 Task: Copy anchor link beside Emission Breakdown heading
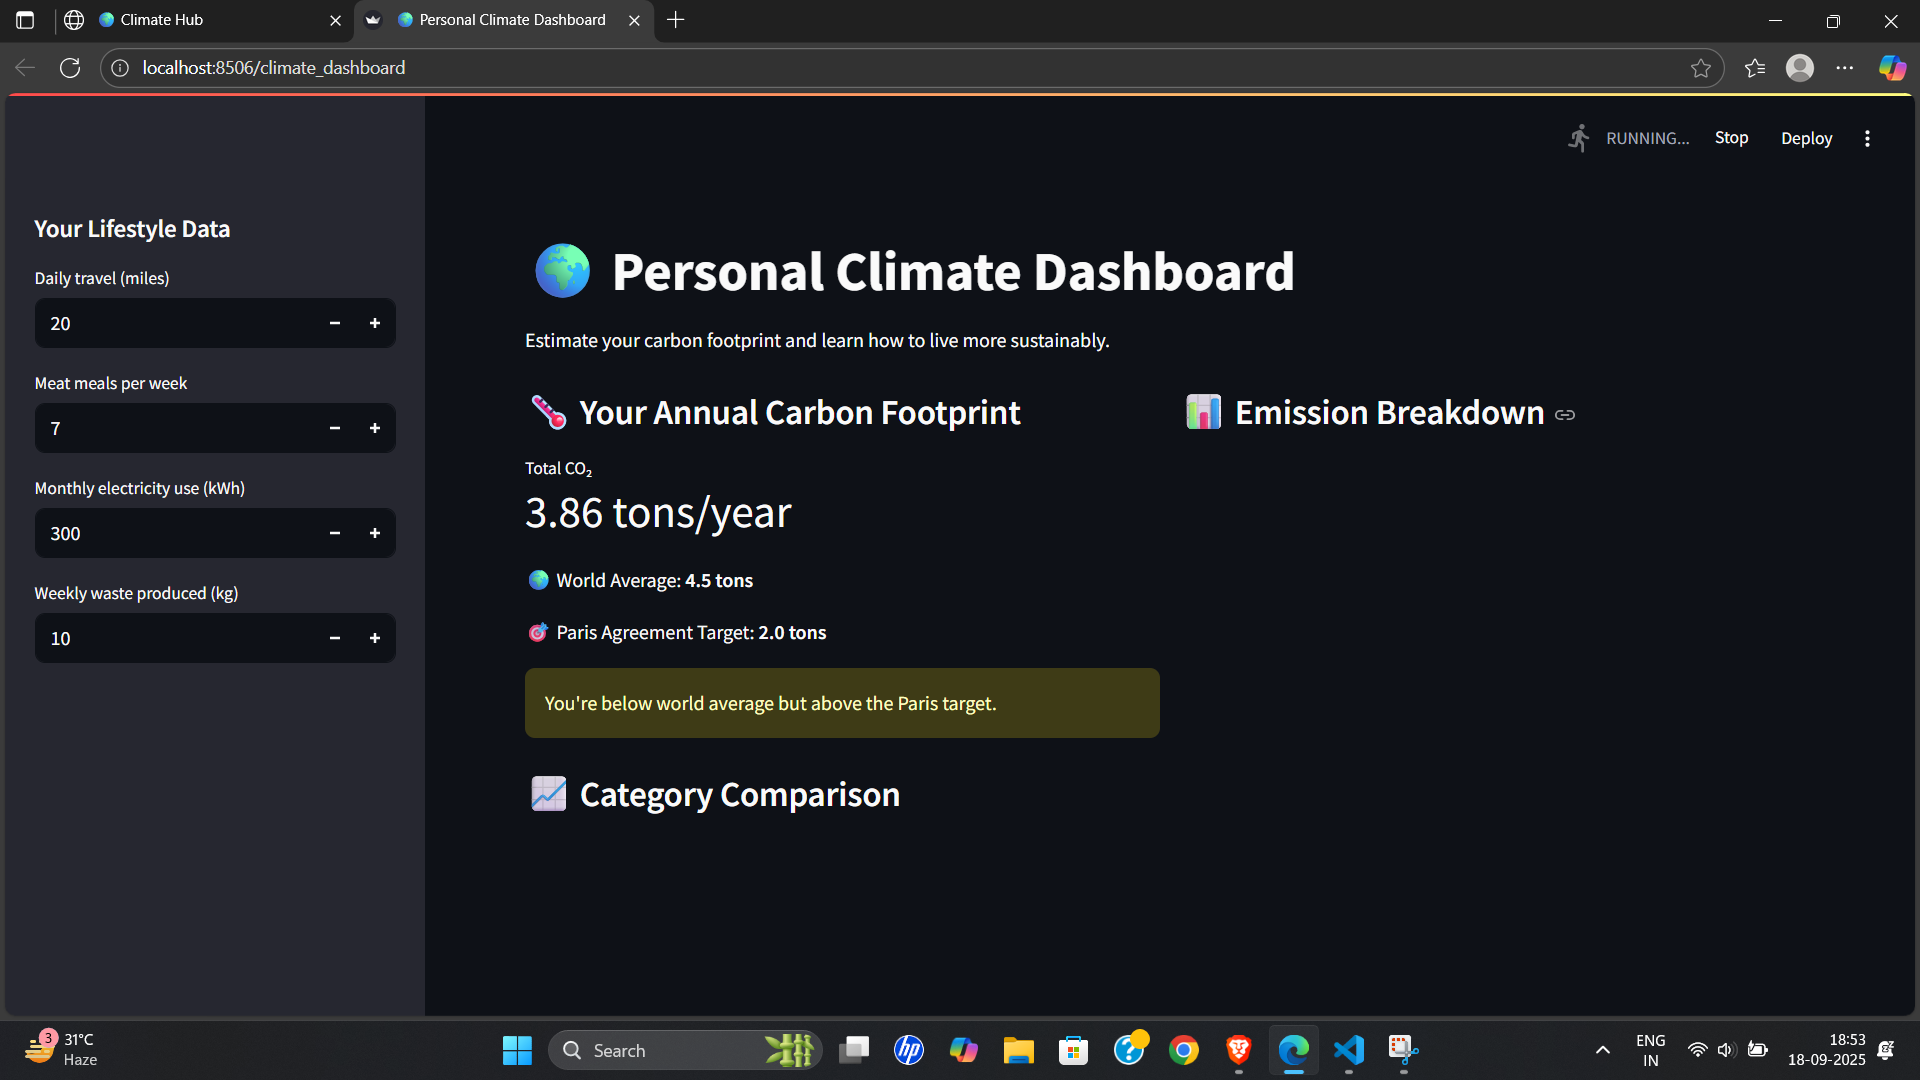[x=1565, y=414]
